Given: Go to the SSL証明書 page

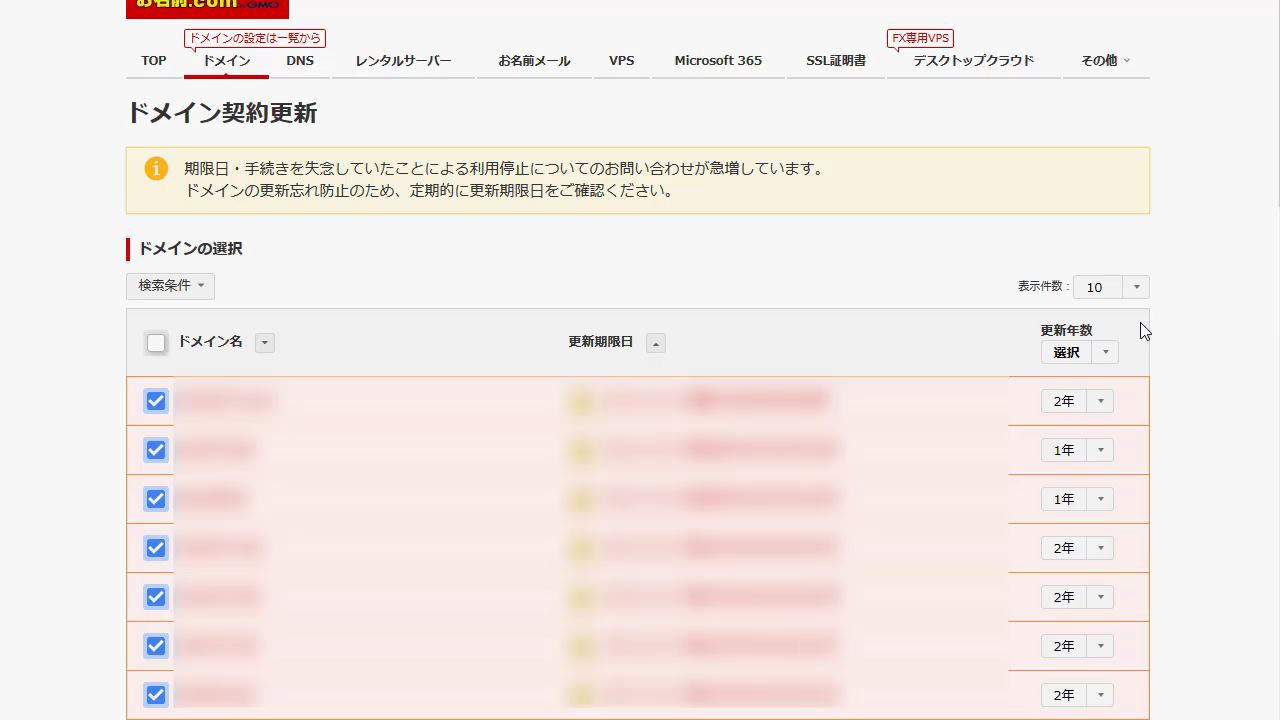Looking at the screenshot, I should (x=836, y=61).
